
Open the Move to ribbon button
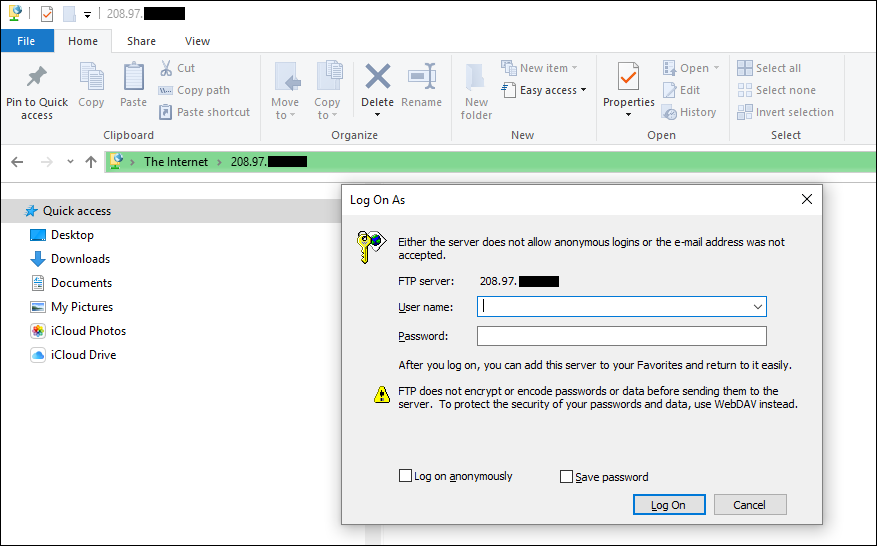(x=285, y=91)
